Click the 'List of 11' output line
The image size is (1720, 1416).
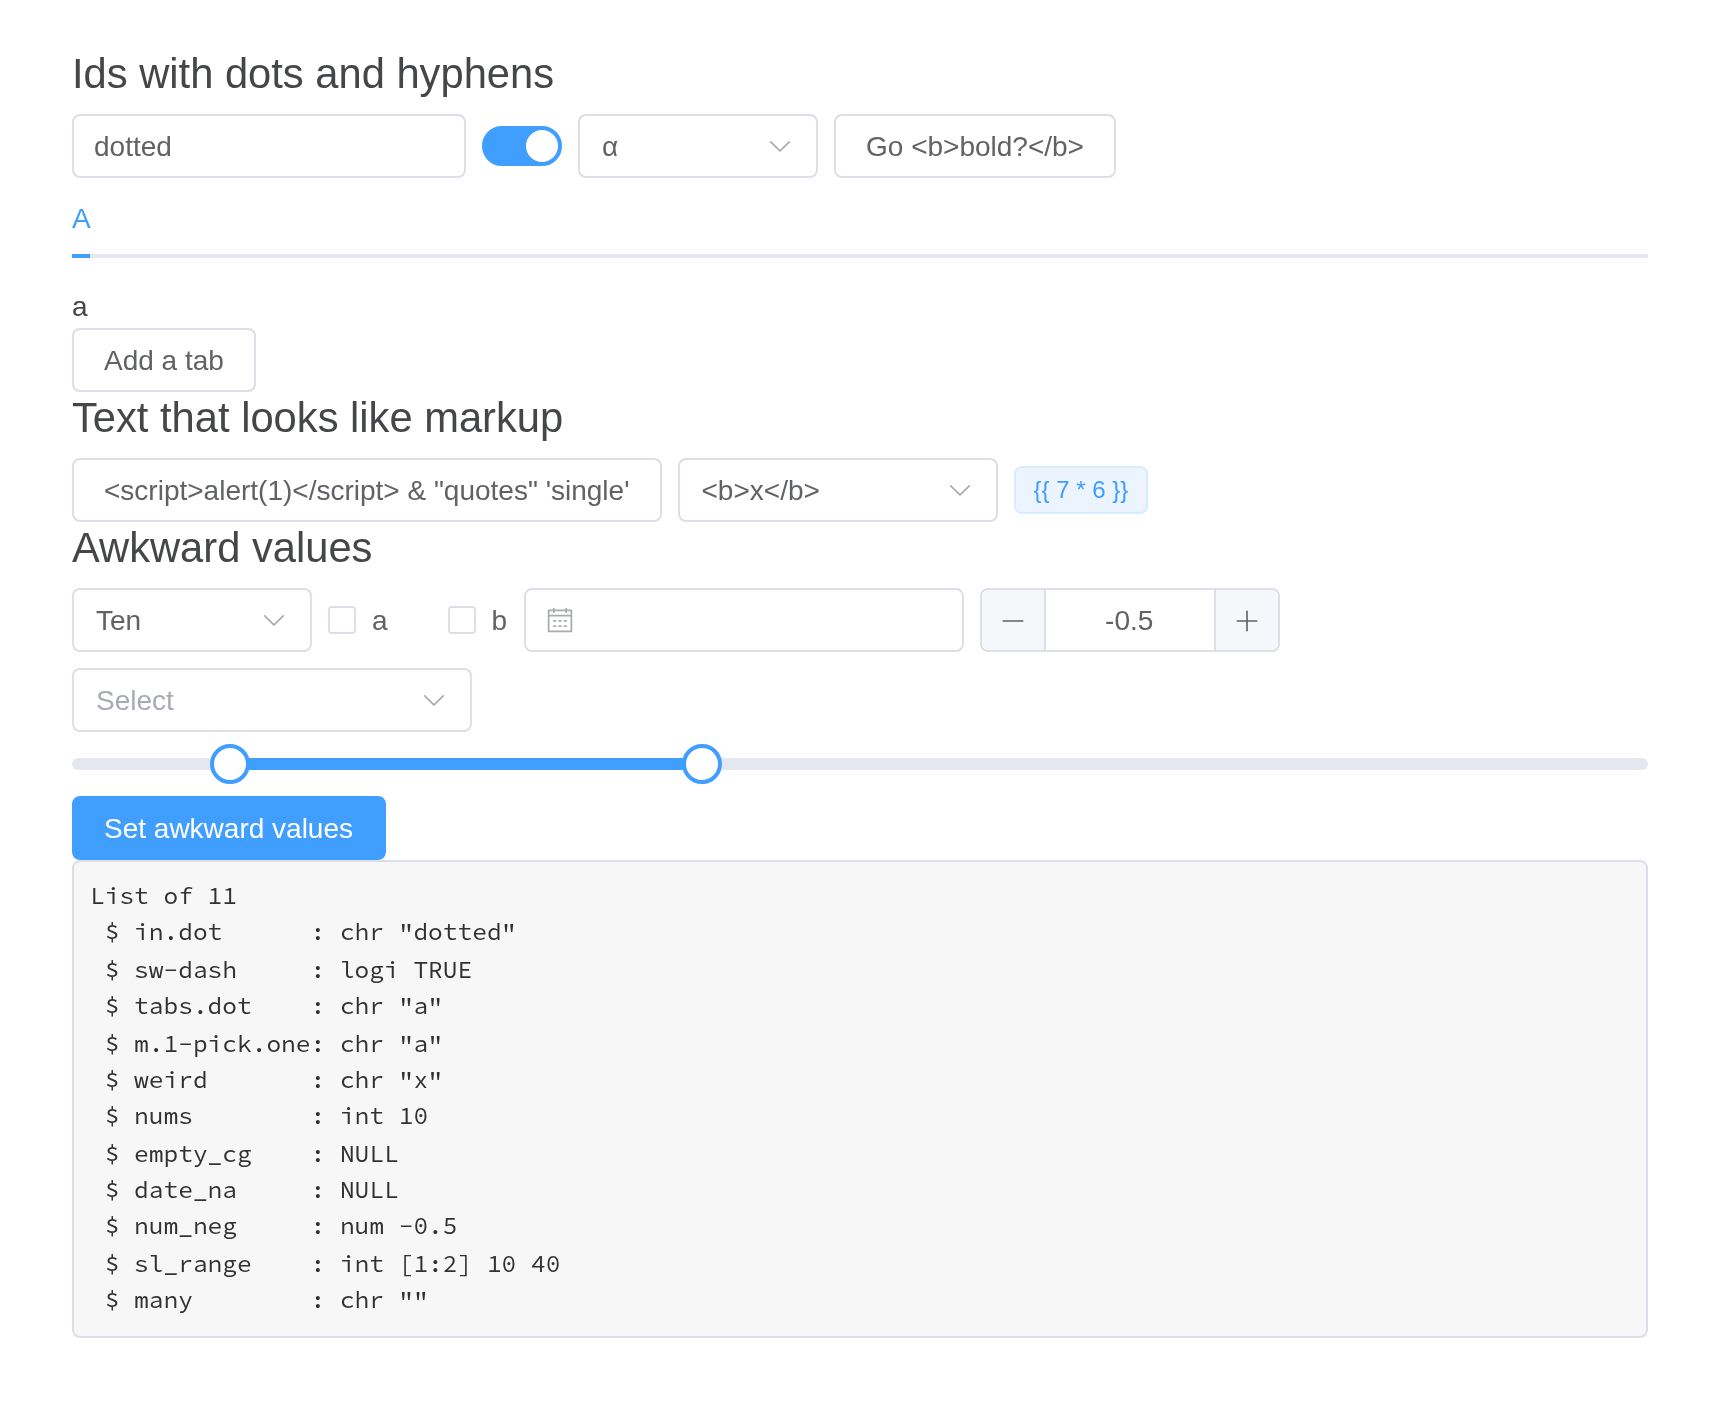coord(163,896)
